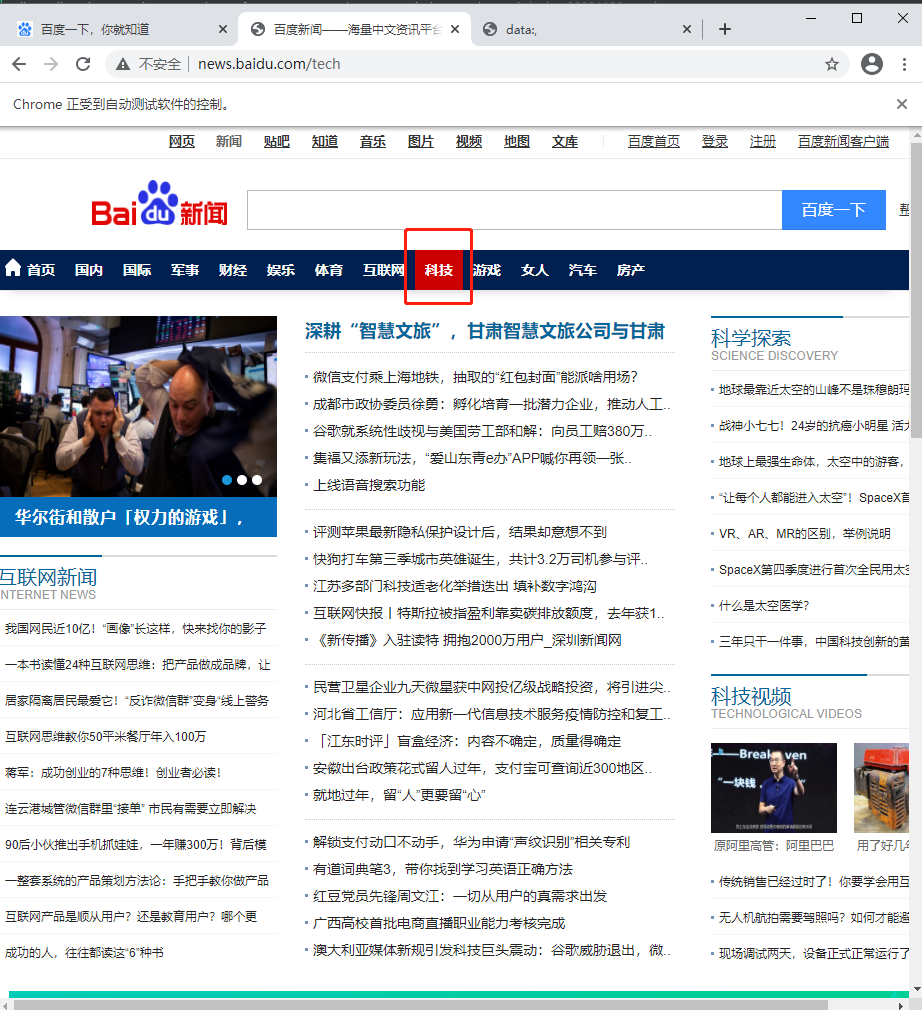Open the red machinery video thumbnail
The image size is (922, 1010).
pyautogui.click(x=881, y=788)
